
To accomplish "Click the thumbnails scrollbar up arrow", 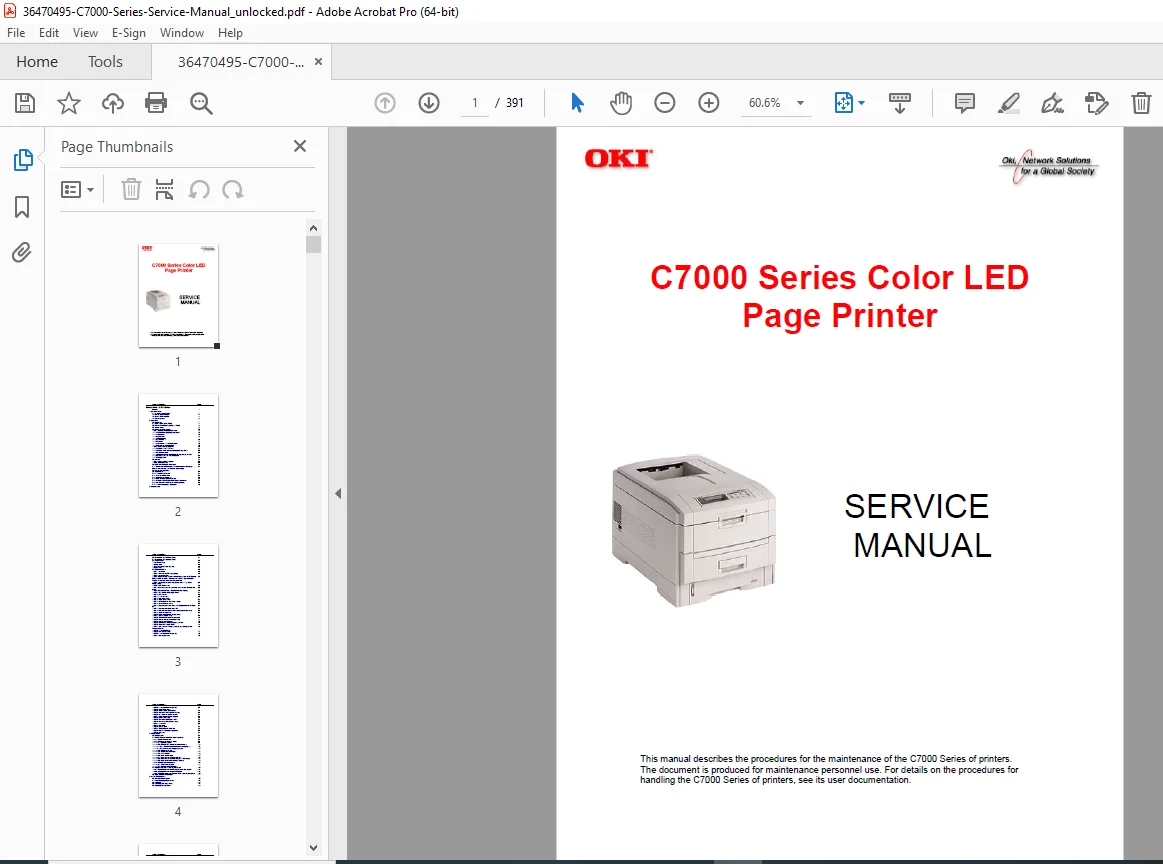I will tap(313, 228).
